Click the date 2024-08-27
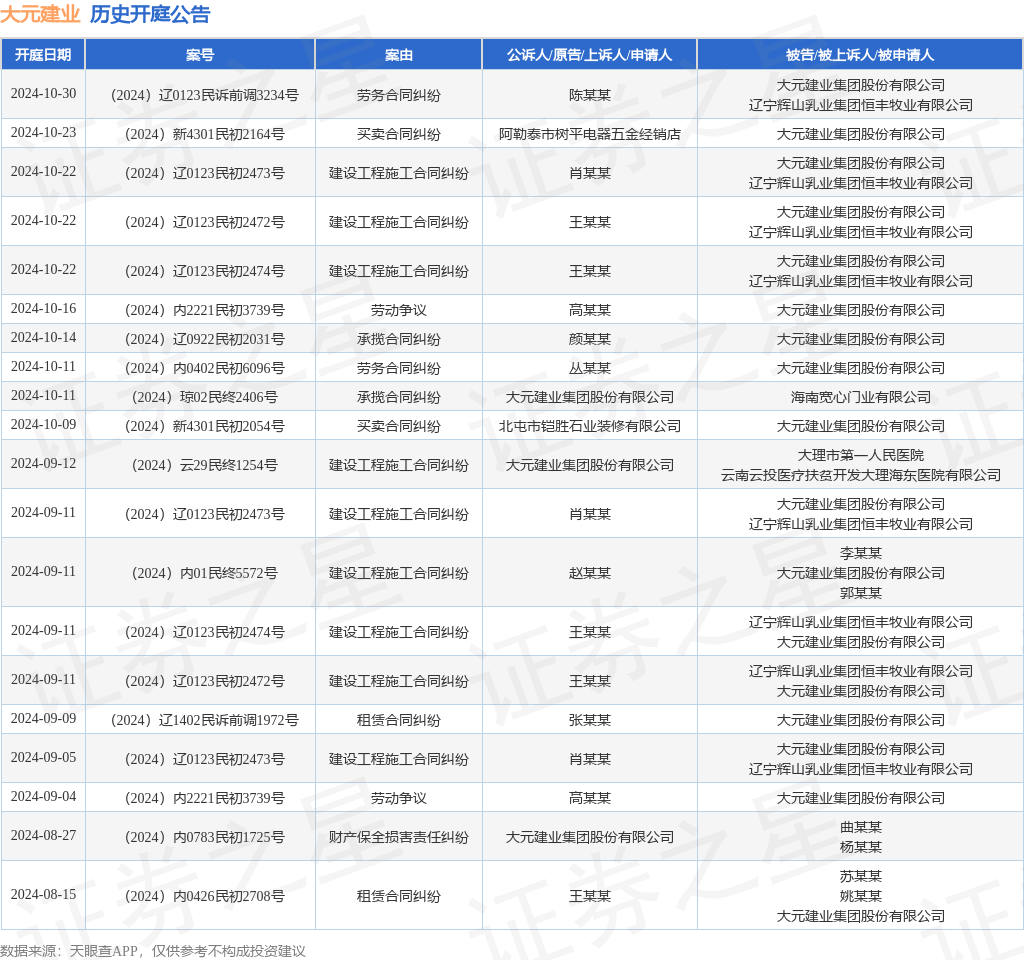This screenshot has width=1024, height=960. 43,835
